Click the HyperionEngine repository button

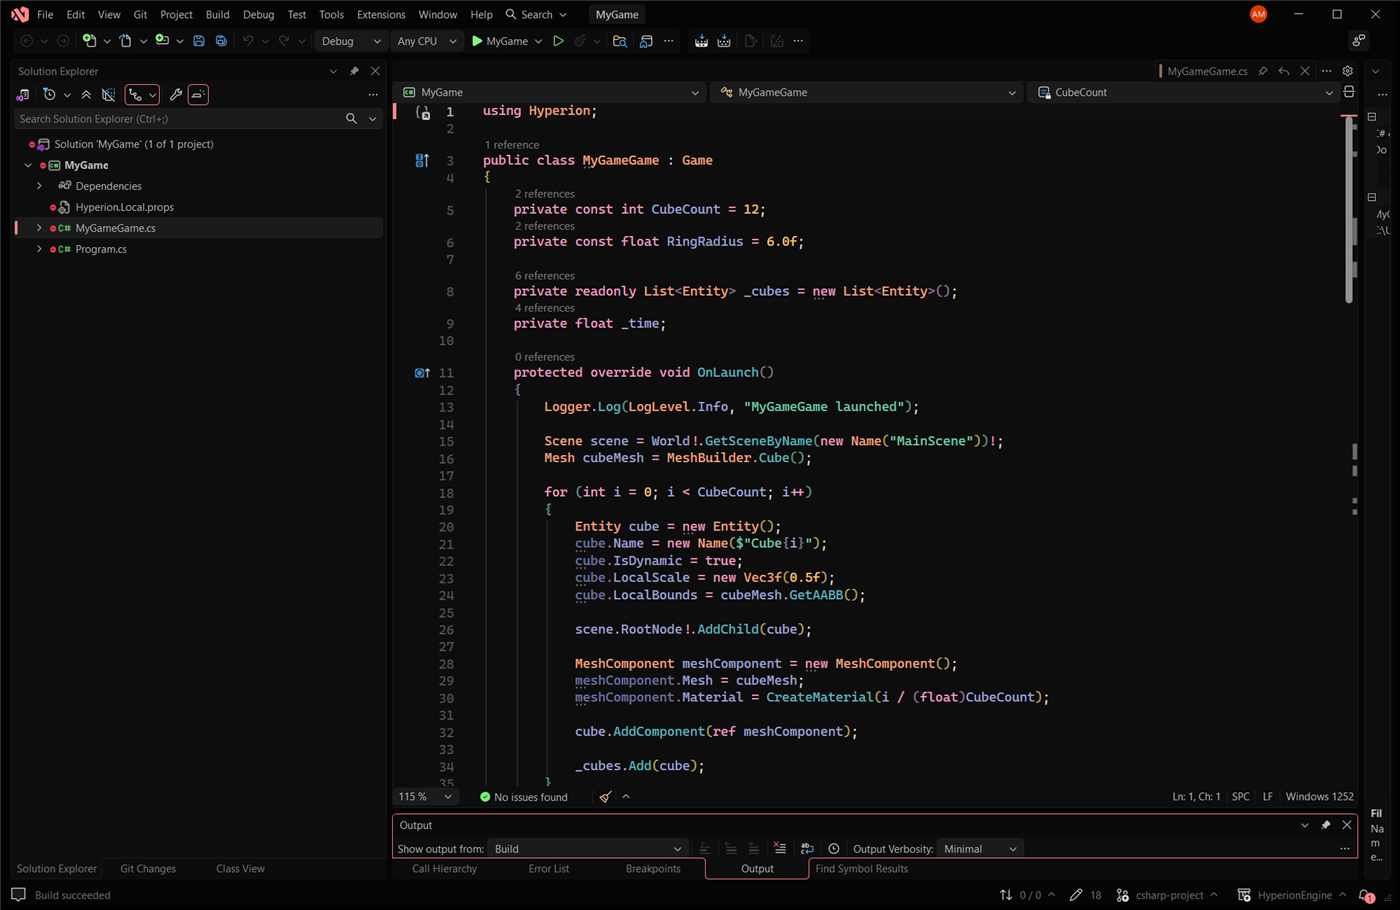pyautogui.click(x=1292, y=895)
